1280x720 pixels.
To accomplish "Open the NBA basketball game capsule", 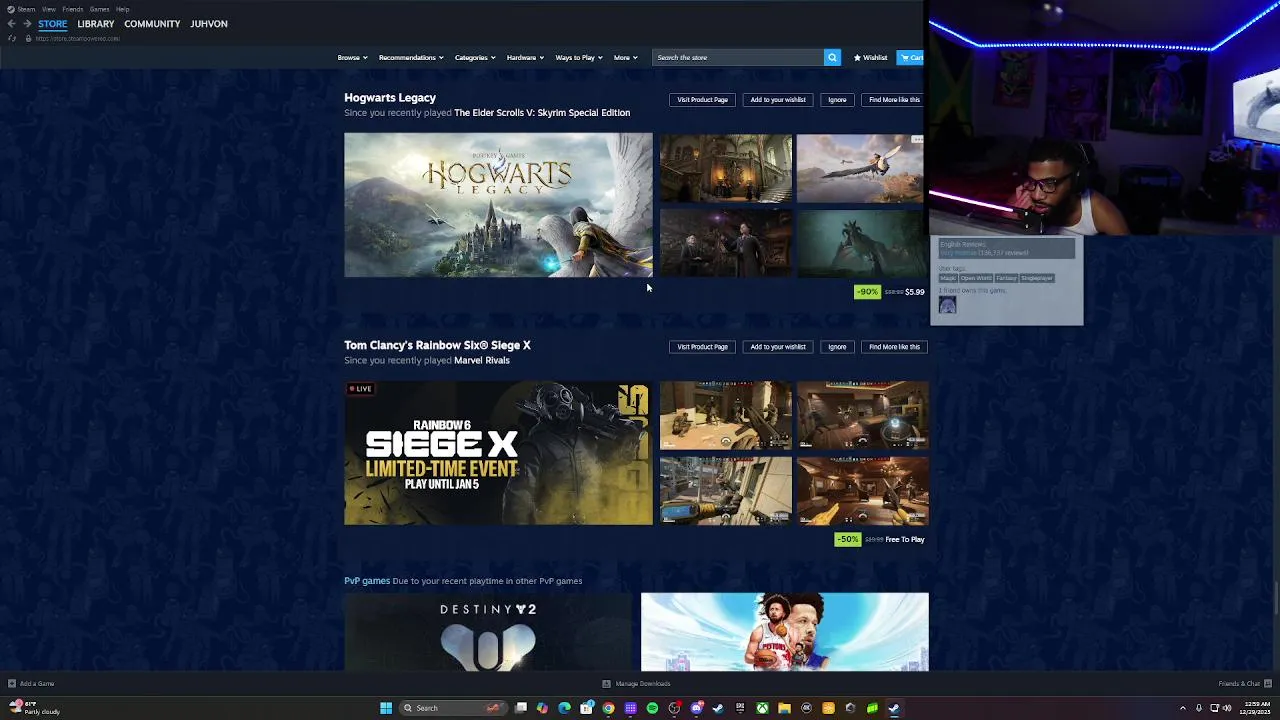I will pos(785,632).
